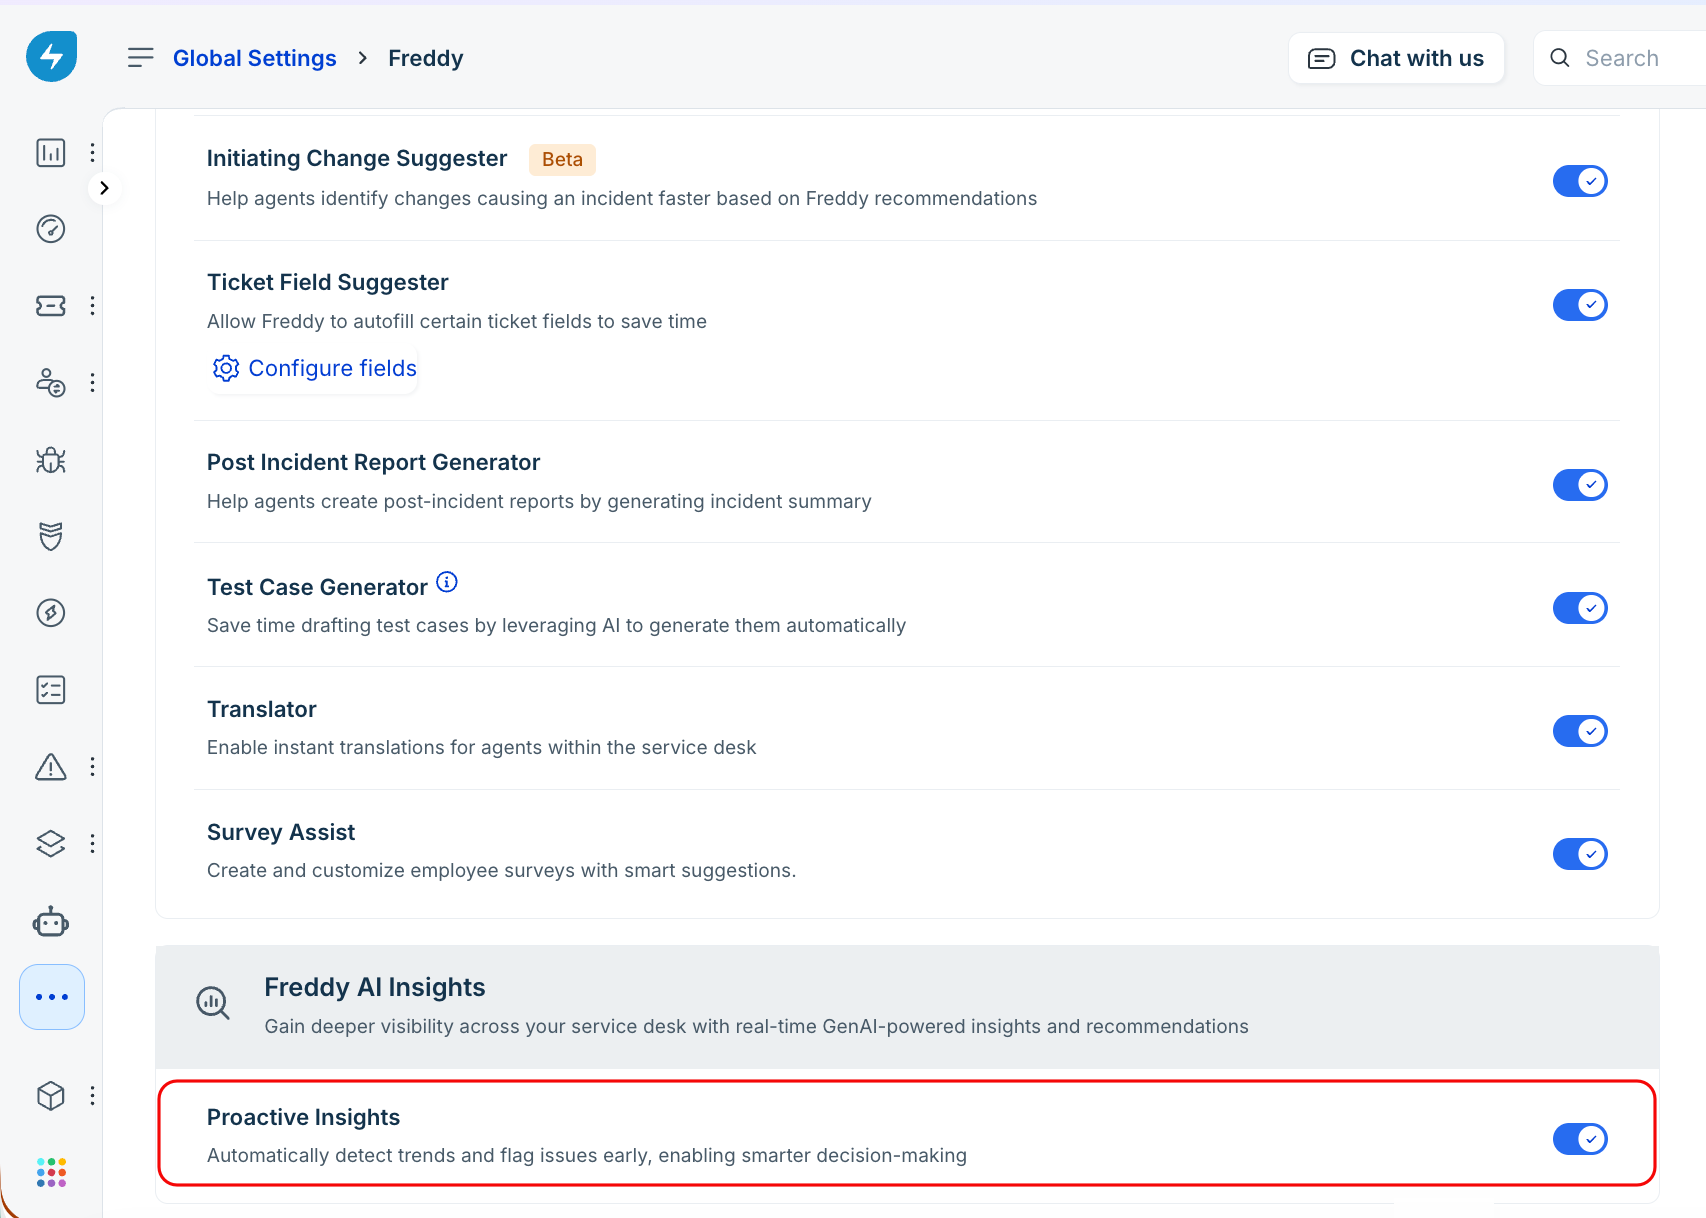
Task: Expand the sidebar using the chevron arrow
Action: click(104, 188)
